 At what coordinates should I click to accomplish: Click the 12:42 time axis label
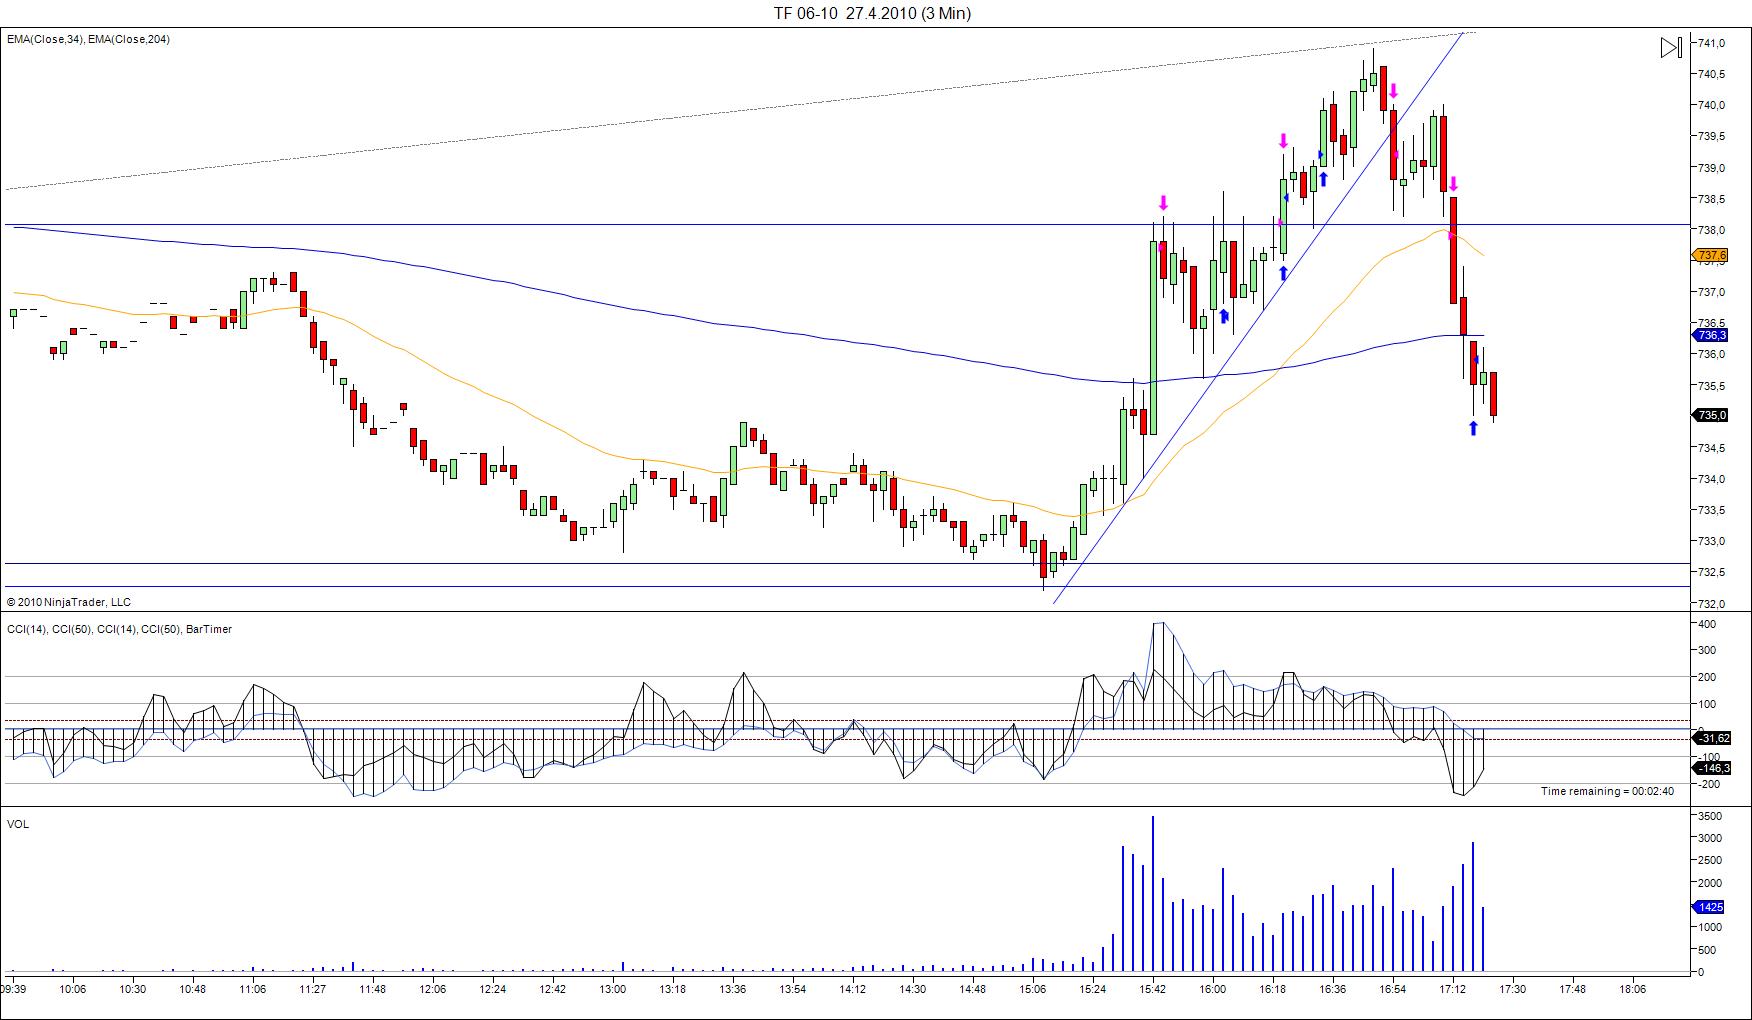coord(553,989)
